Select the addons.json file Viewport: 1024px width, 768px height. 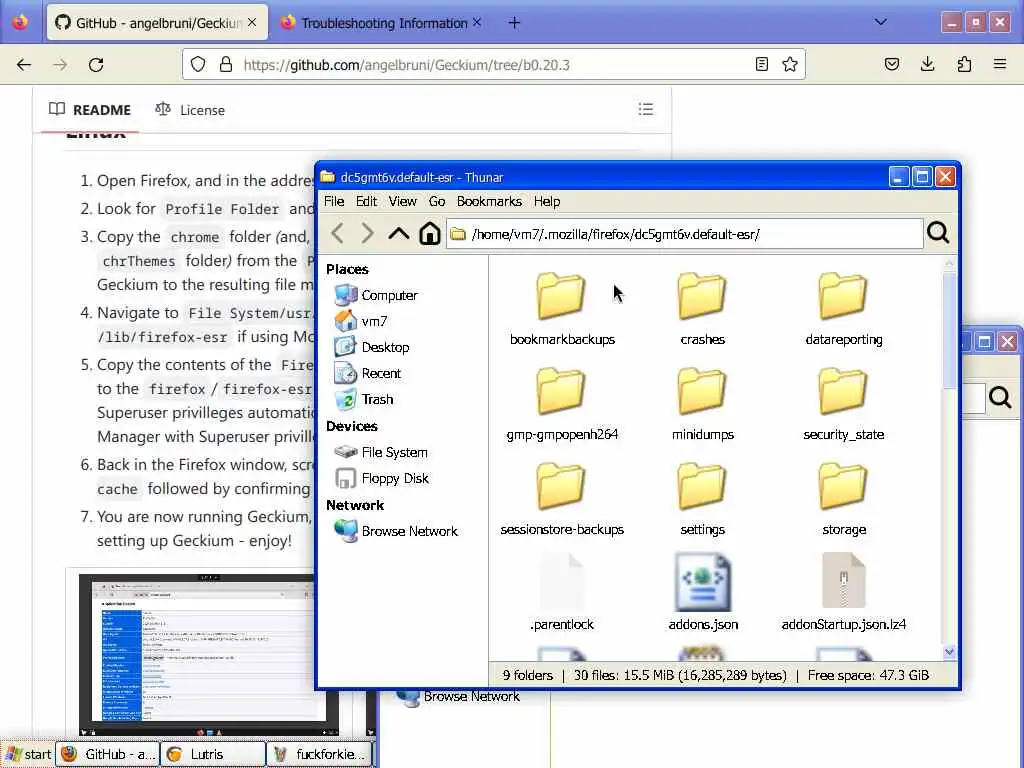coord(703,593)
